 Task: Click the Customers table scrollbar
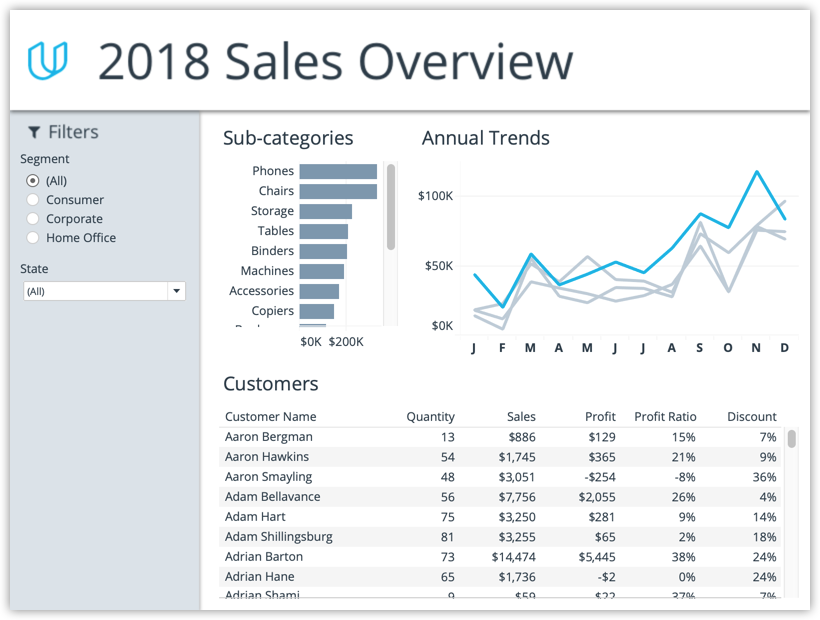pos(792,439)
